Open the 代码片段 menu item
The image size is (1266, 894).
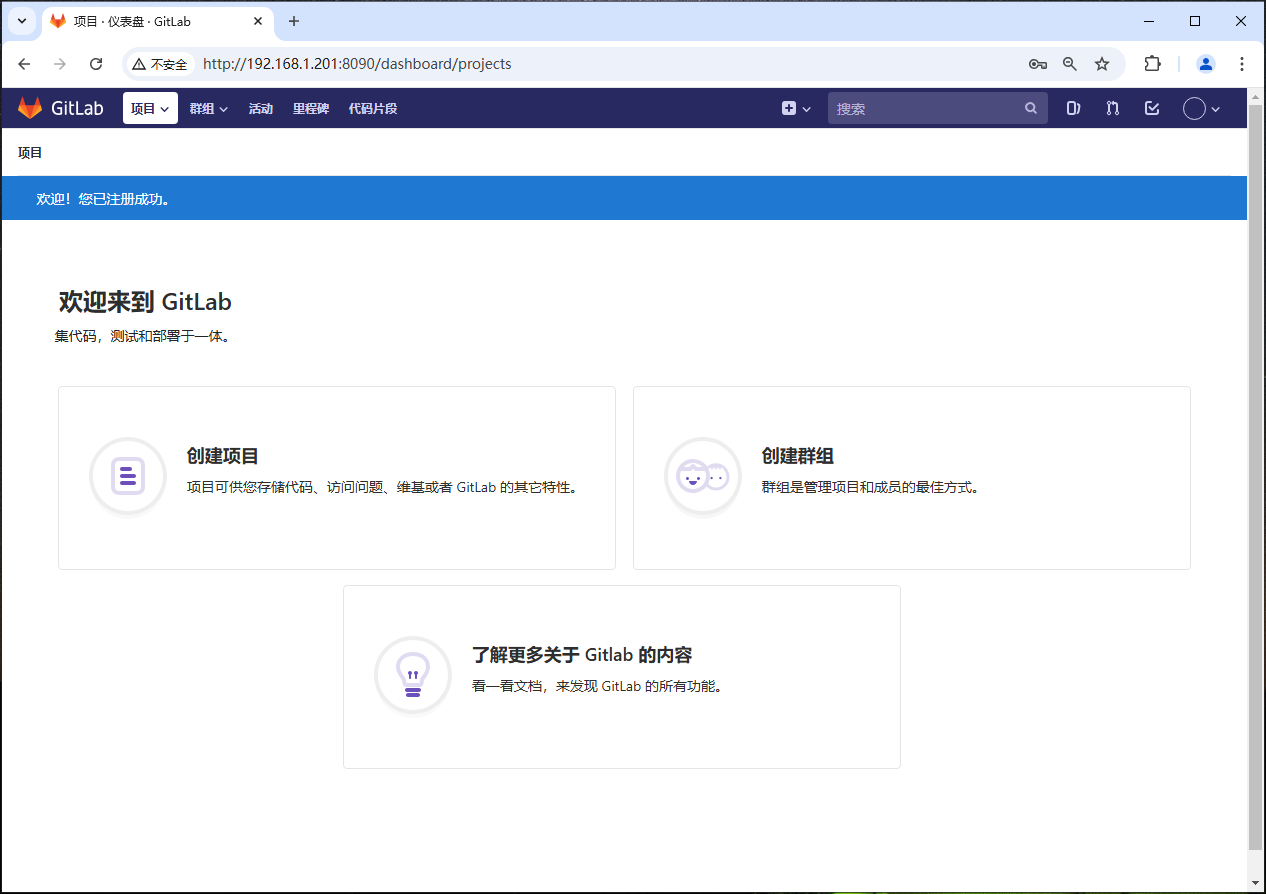tap(373, 108)
